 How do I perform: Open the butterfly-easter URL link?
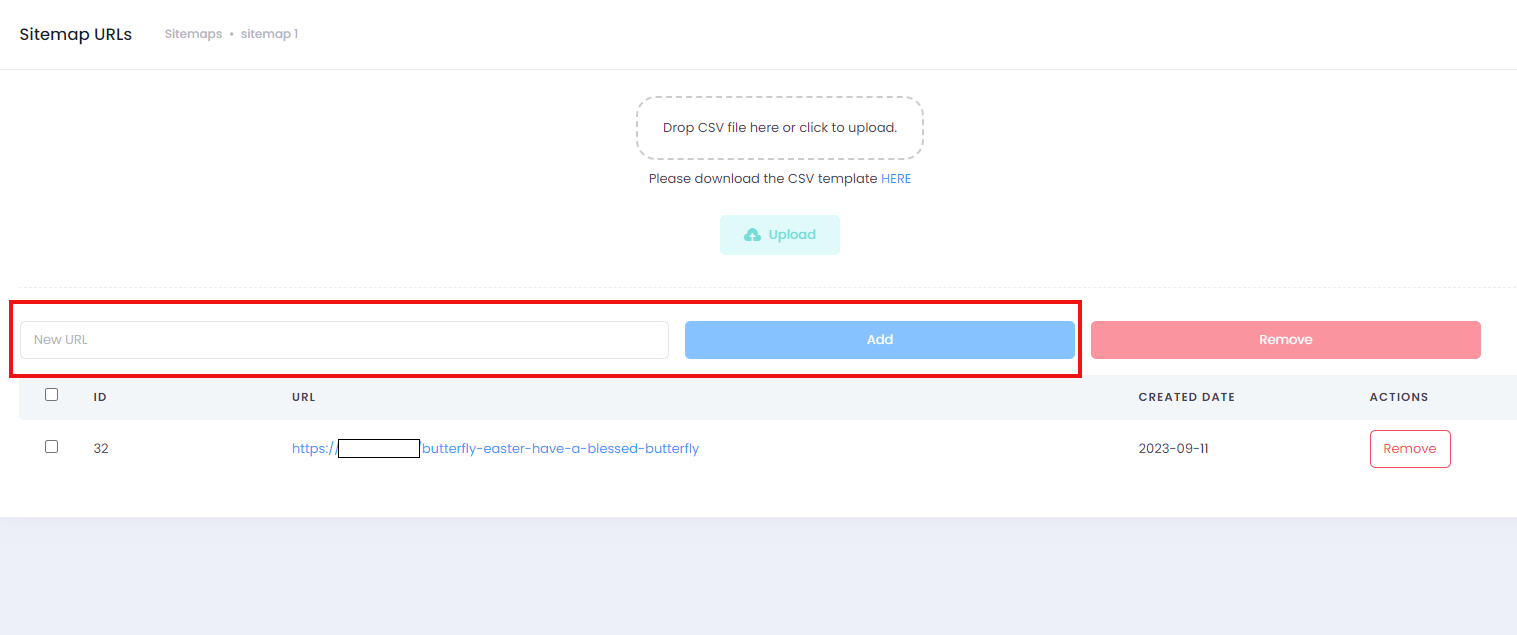click(x=495, y=449)
